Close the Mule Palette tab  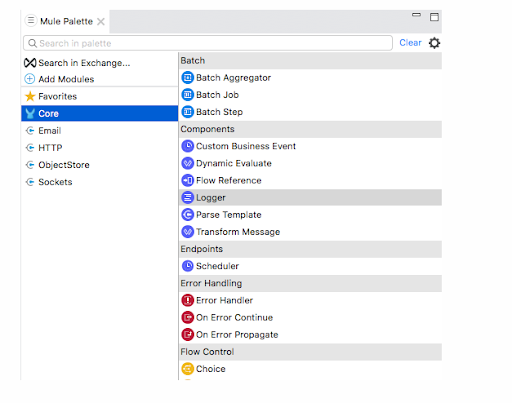point(101,22)
